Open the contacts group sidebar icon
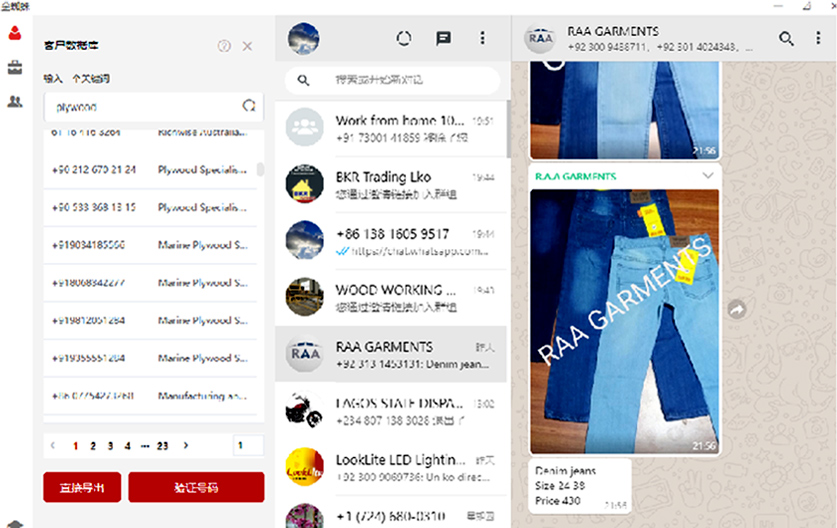Viewport: 837px width, 528px height. click(14, 101)
